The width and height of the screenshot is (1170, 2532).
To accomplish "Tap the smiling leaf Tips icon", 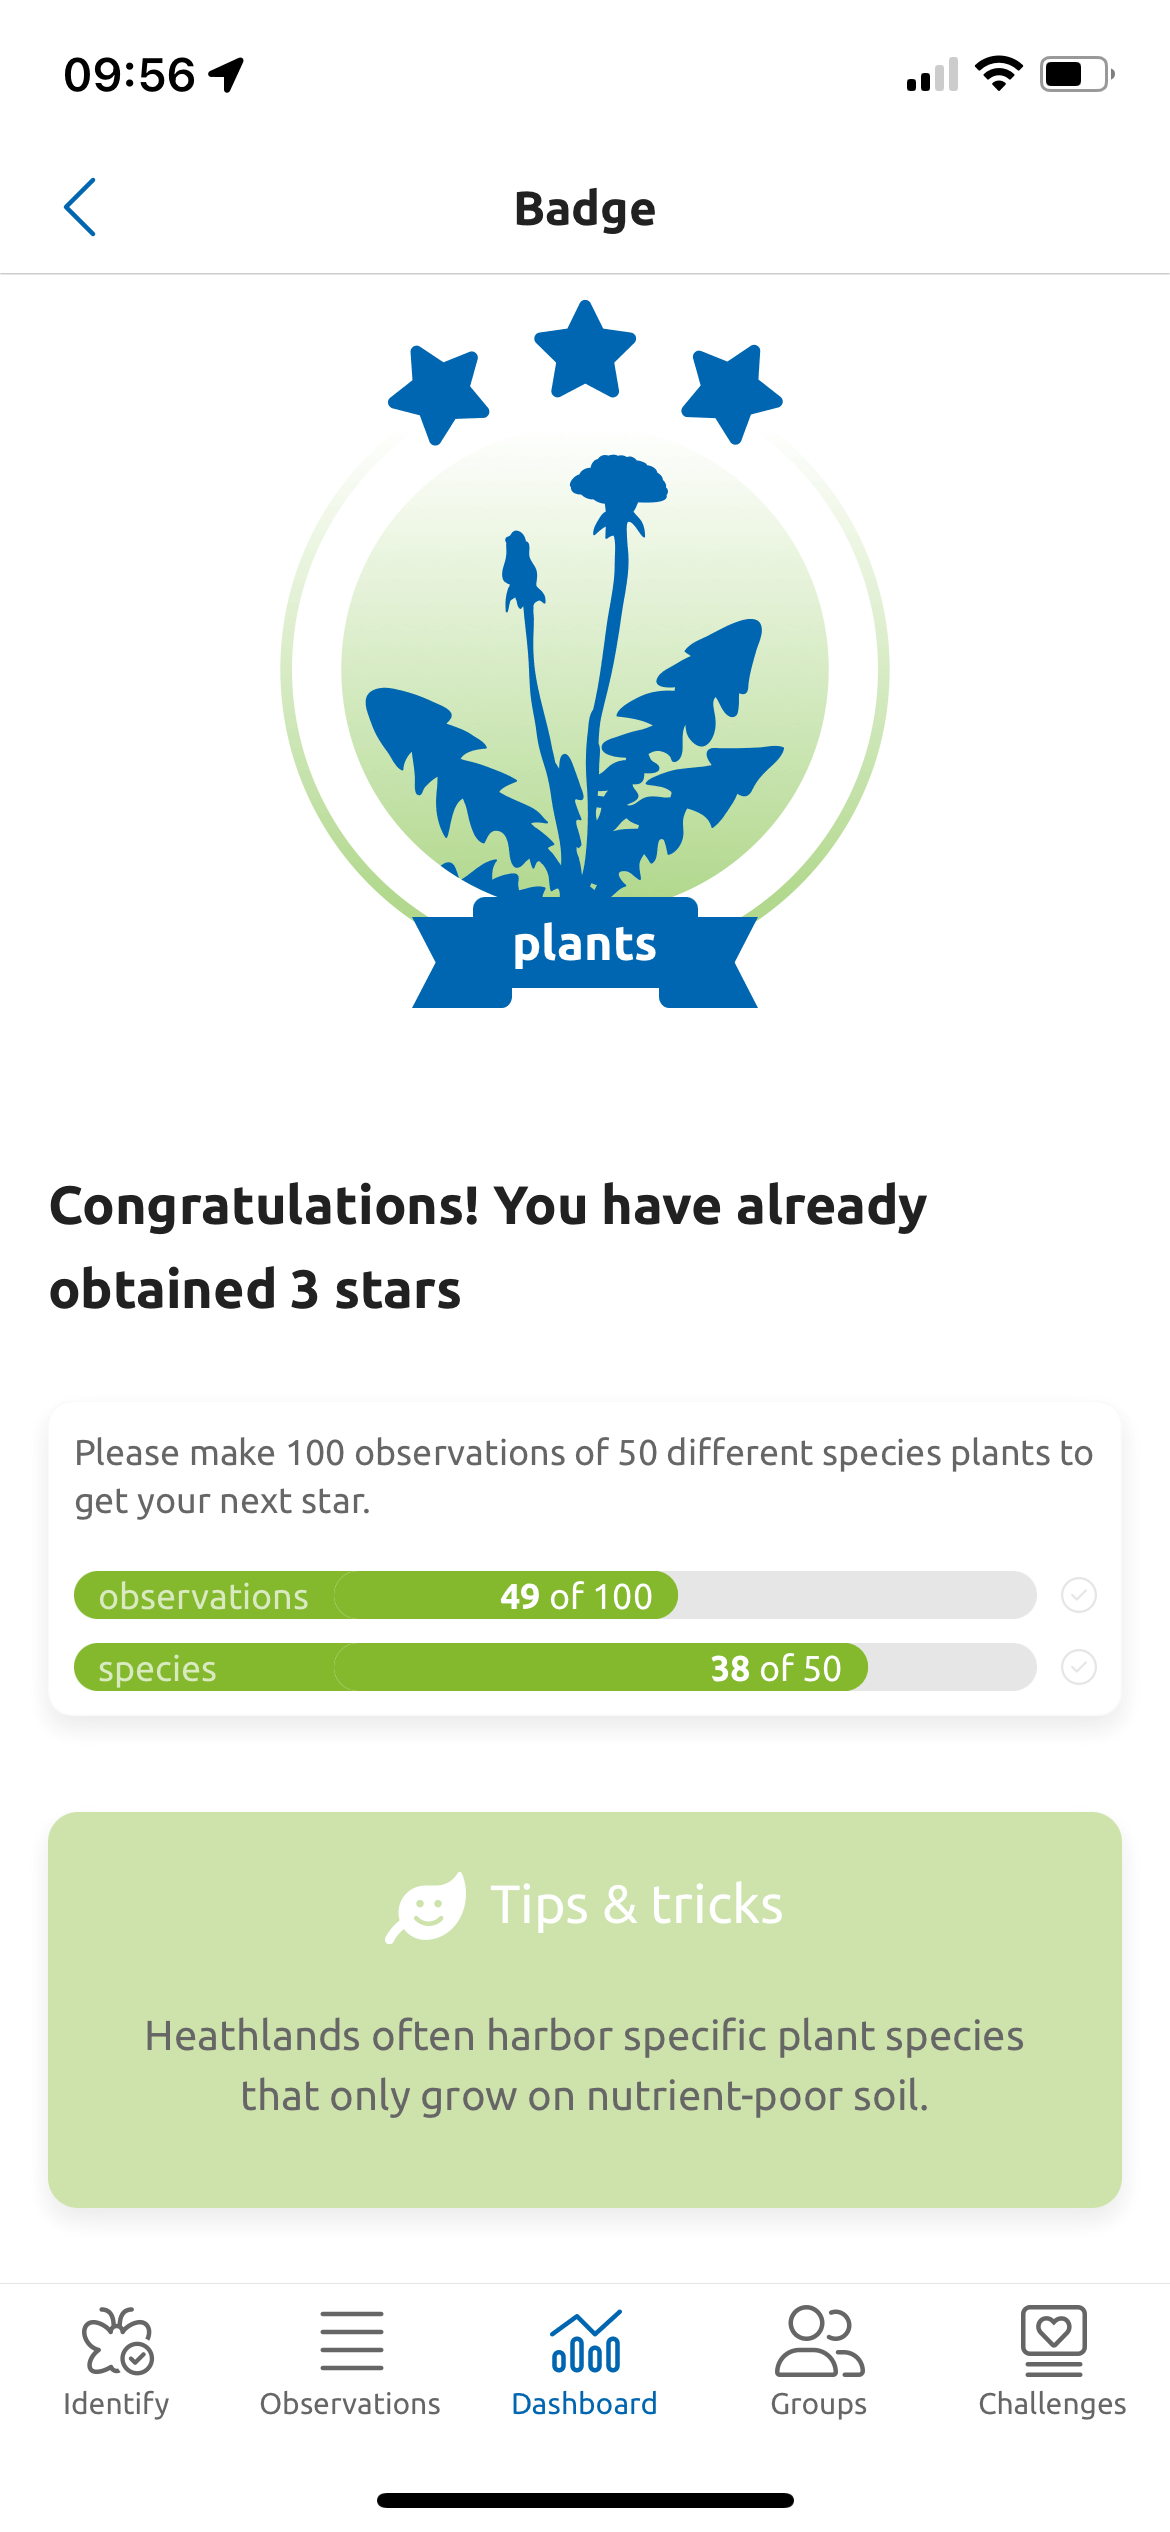I will (x=426, y=1907).
